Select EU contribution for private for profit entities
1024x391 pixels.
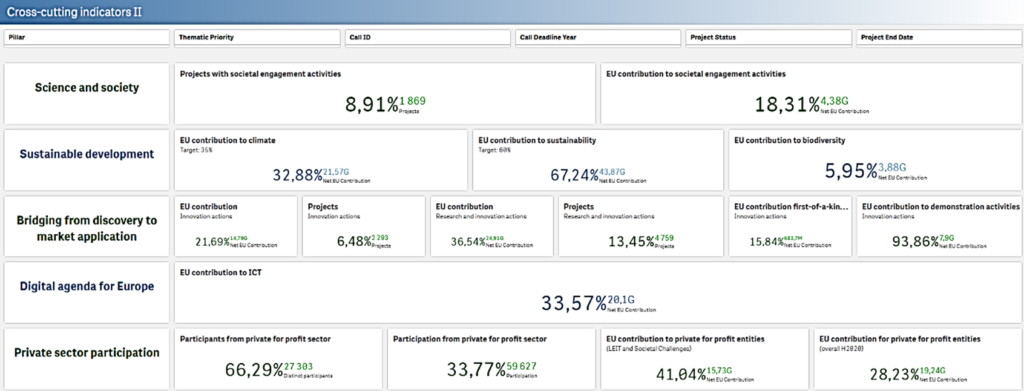tap(900, 339)
